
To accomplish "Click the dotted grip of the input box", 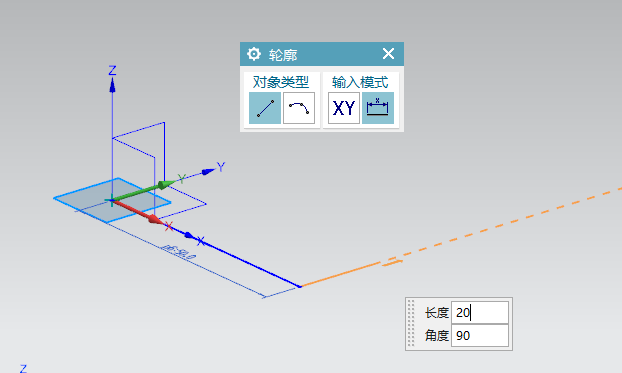I will coord(411,324).
